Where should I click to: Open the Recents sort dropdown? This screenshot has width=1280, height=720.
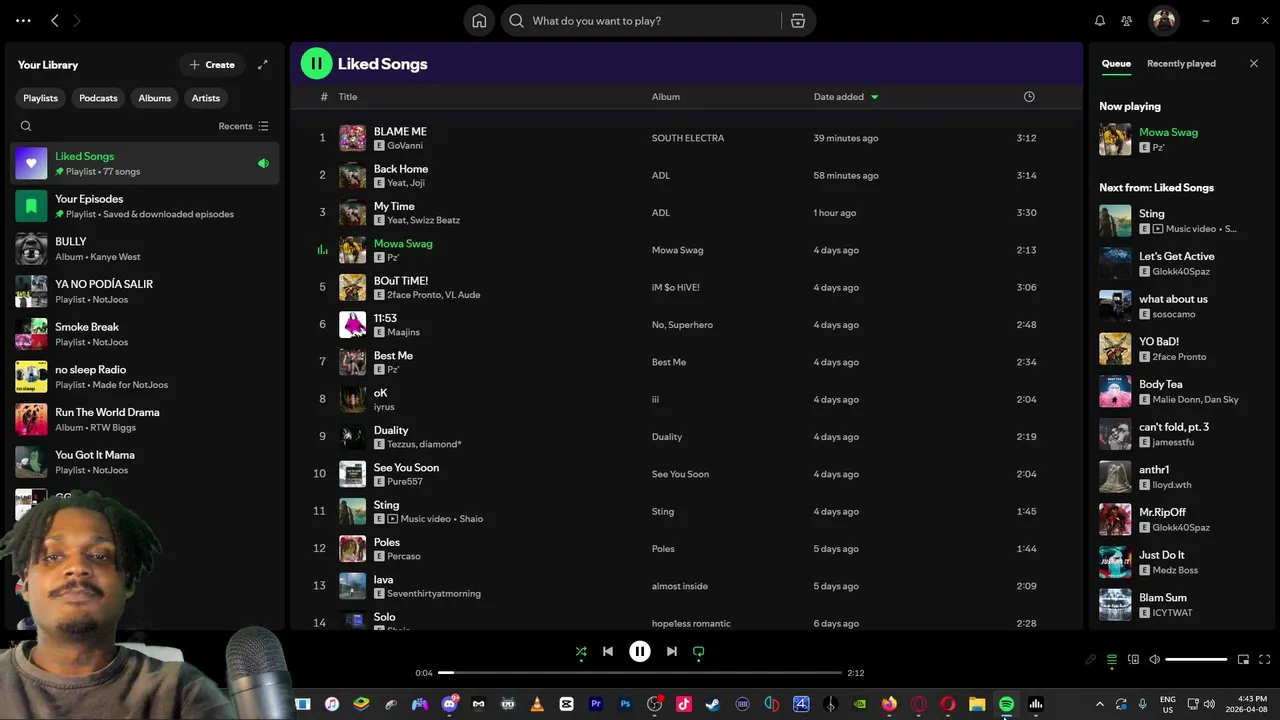click(243, 126)
